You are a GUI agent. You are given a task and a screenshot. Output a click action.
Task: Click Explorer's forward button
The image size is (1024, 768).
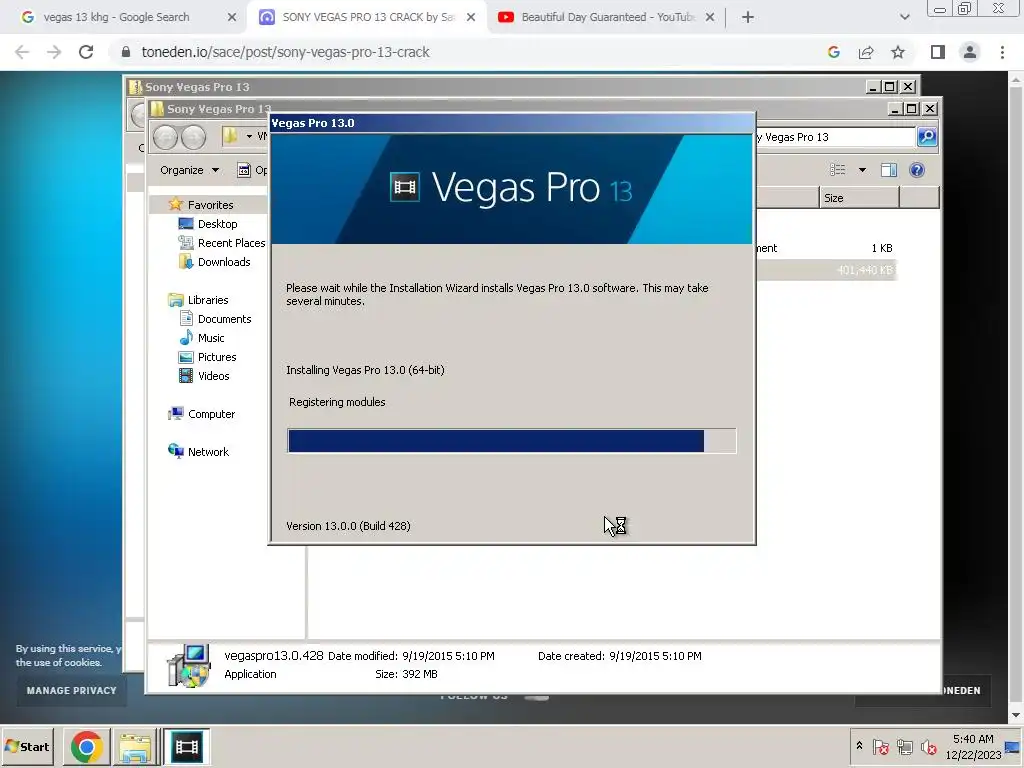click(x=193, y=137)
